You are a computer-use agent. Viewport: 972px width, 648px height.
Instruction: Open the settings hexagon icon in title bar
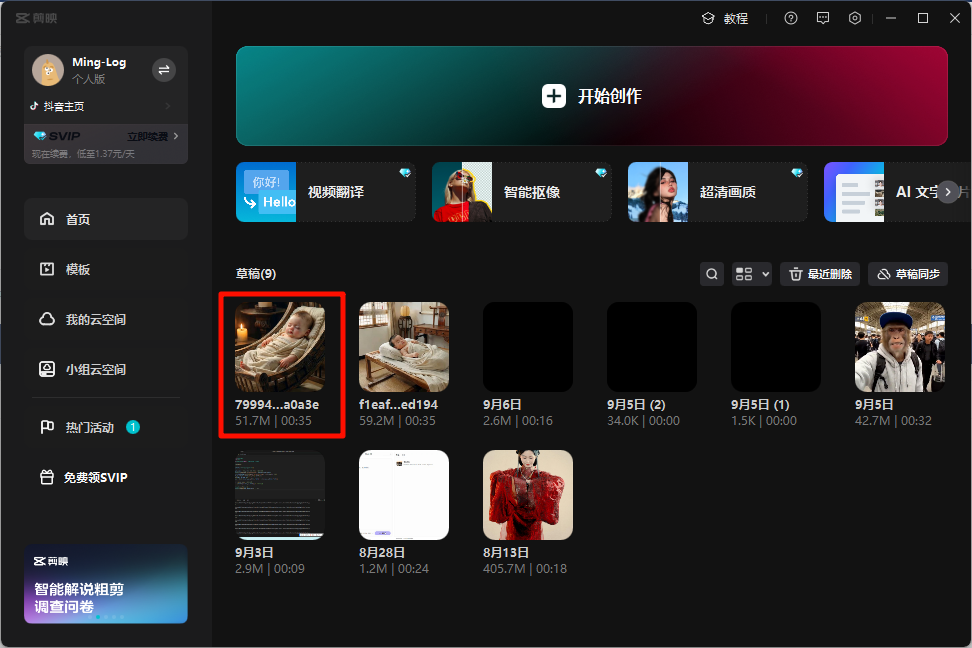[x=855, y=18]
